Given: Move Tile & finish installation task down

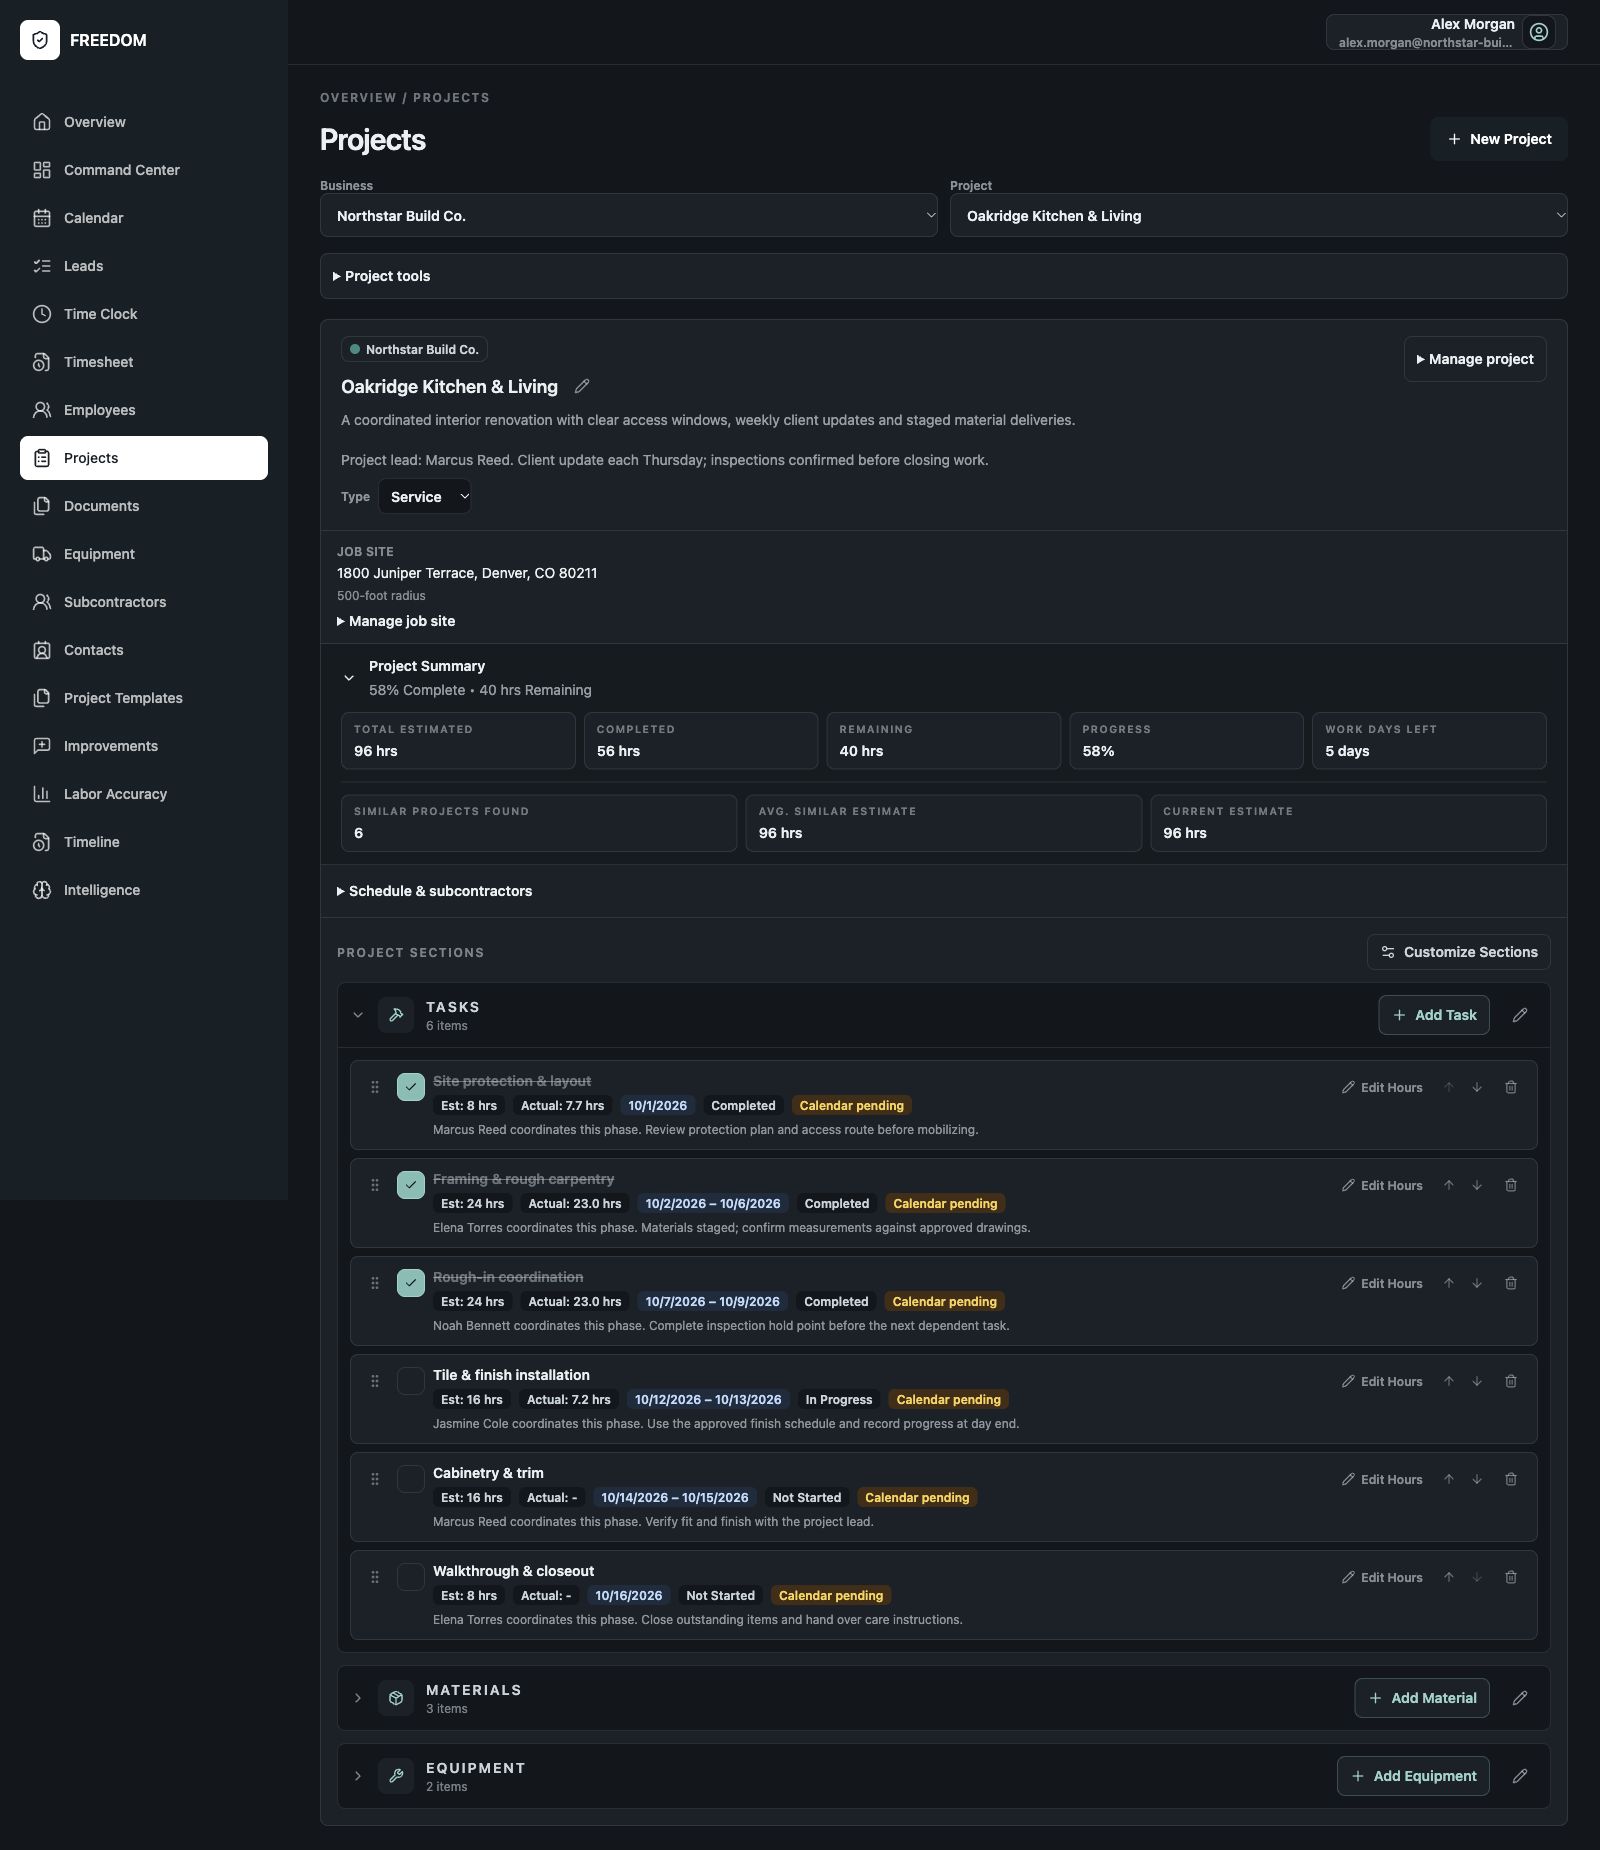Looking at the screenshot, I should 1477,1381.
